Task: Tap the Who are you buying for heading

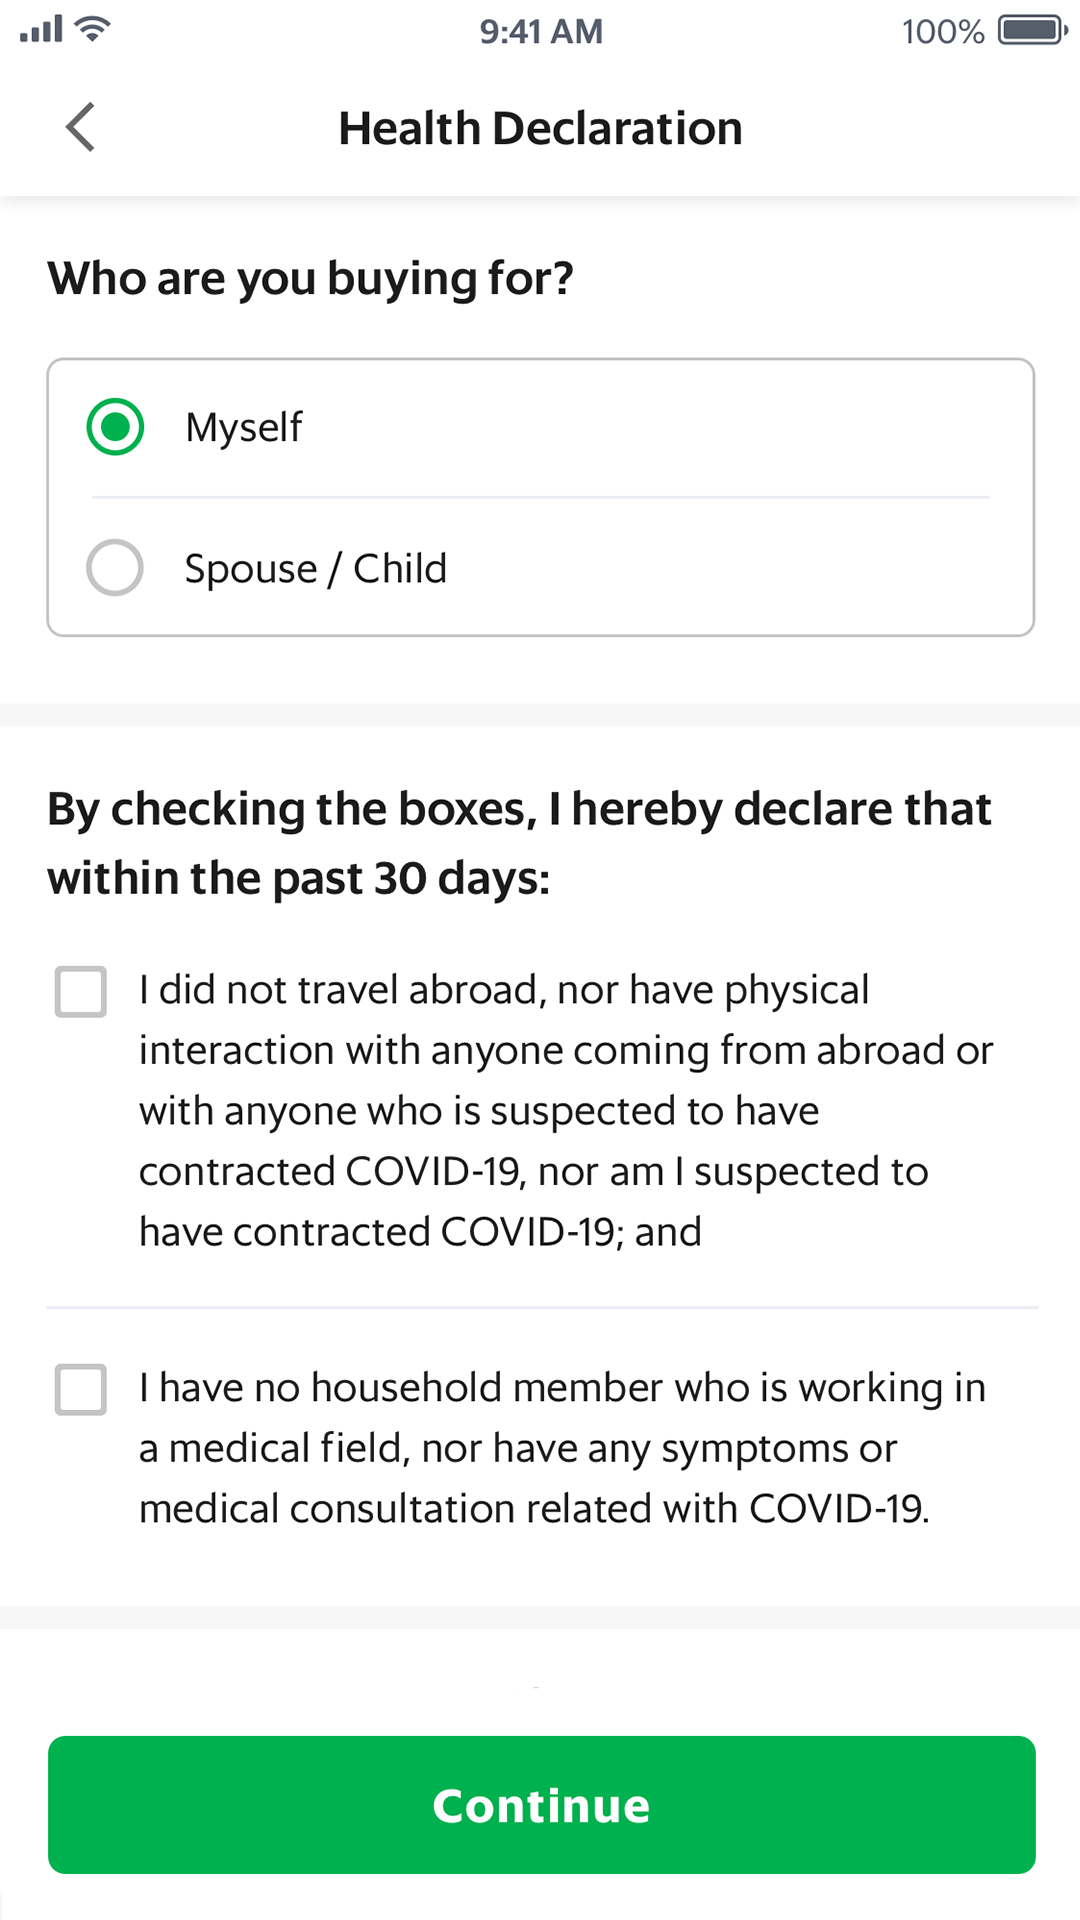Action: pos(310,279)
